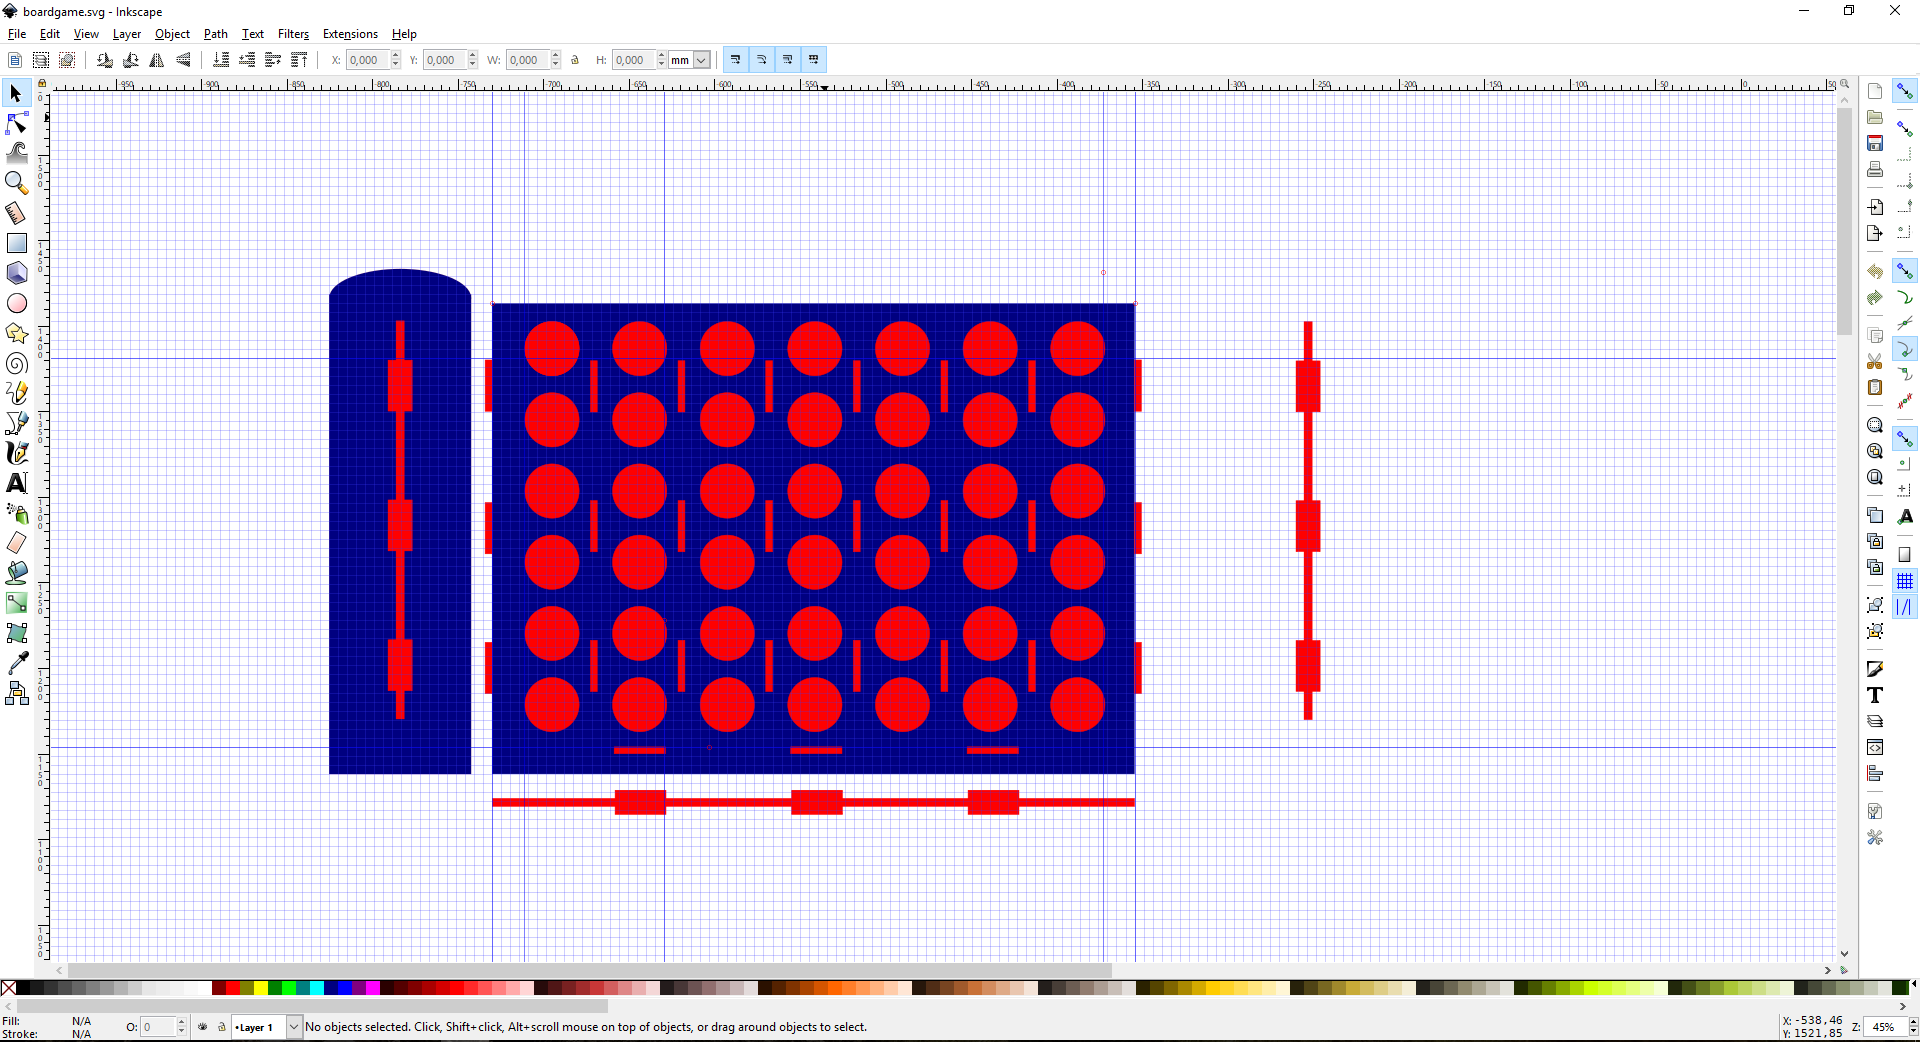The height and width of the screenshot is (1042, 1920).
Task: Select the Zoom magnifier tool
Action: coord(16,182)
